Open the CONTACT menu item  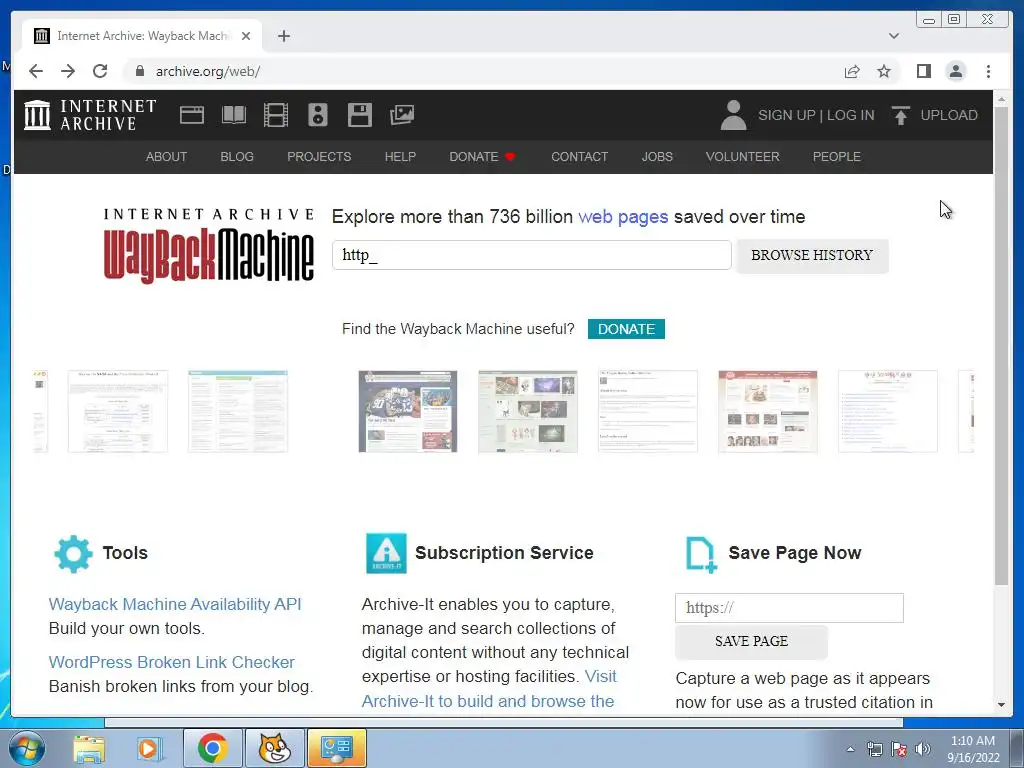click(x=579, y=157)
